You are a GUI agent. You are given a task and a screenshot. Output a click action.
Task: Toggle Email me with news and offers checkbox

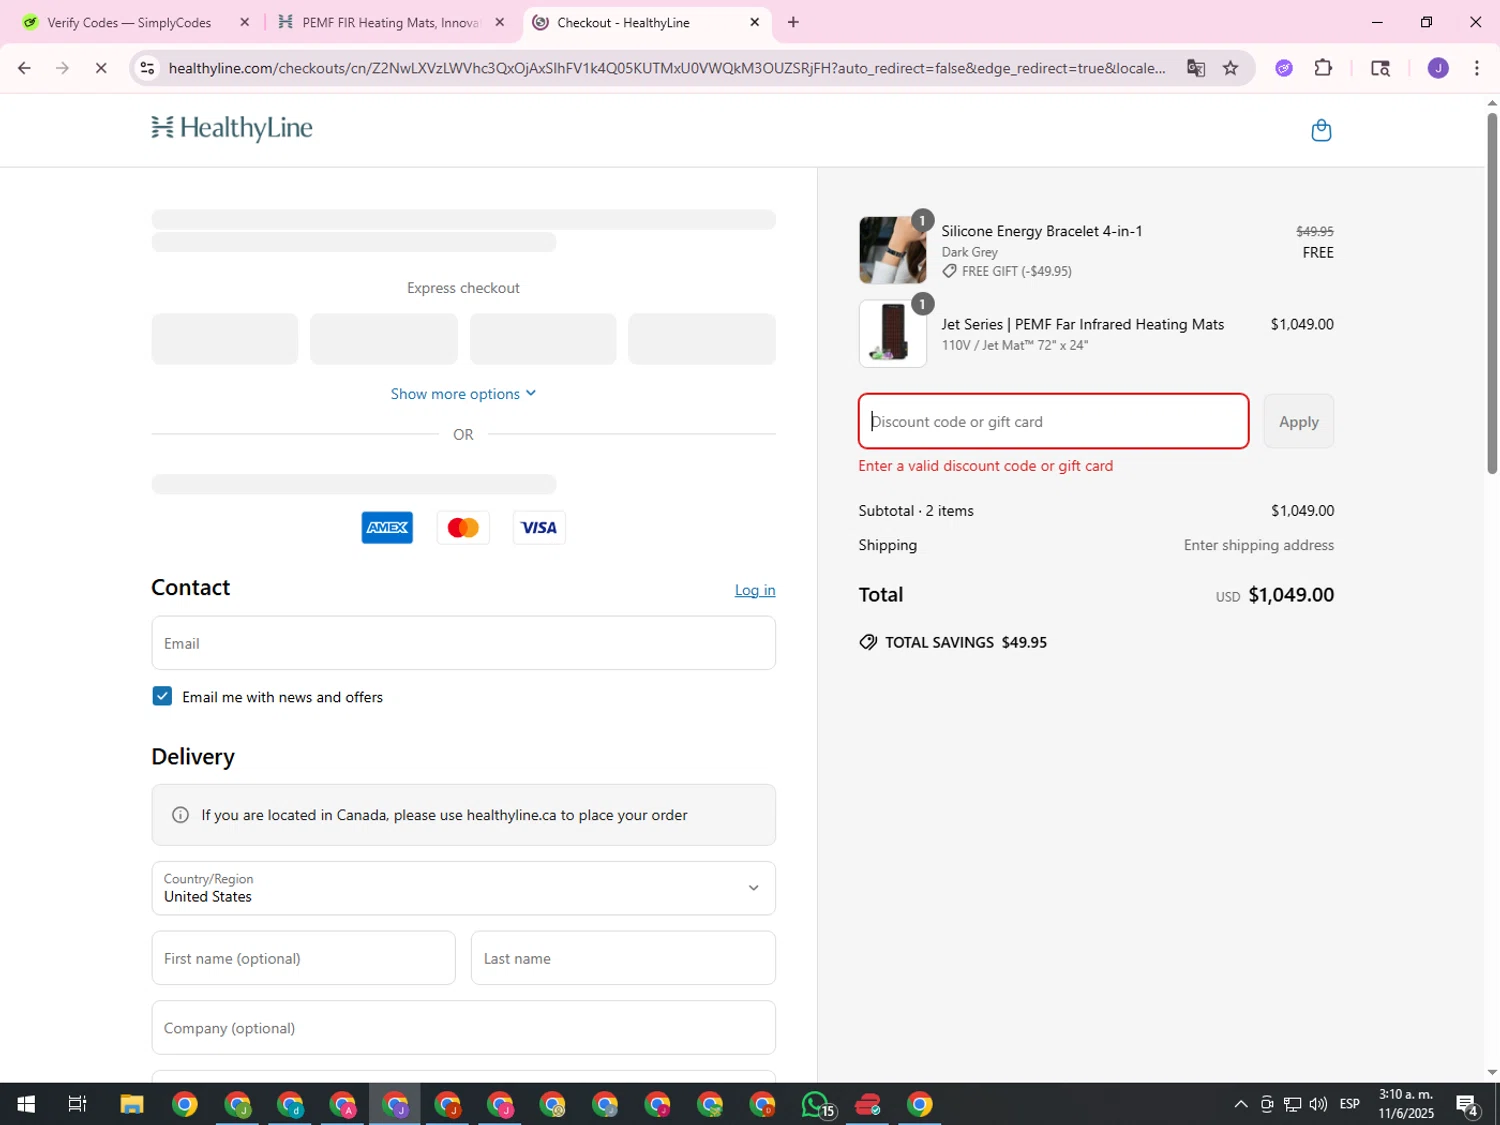point(162,696)
